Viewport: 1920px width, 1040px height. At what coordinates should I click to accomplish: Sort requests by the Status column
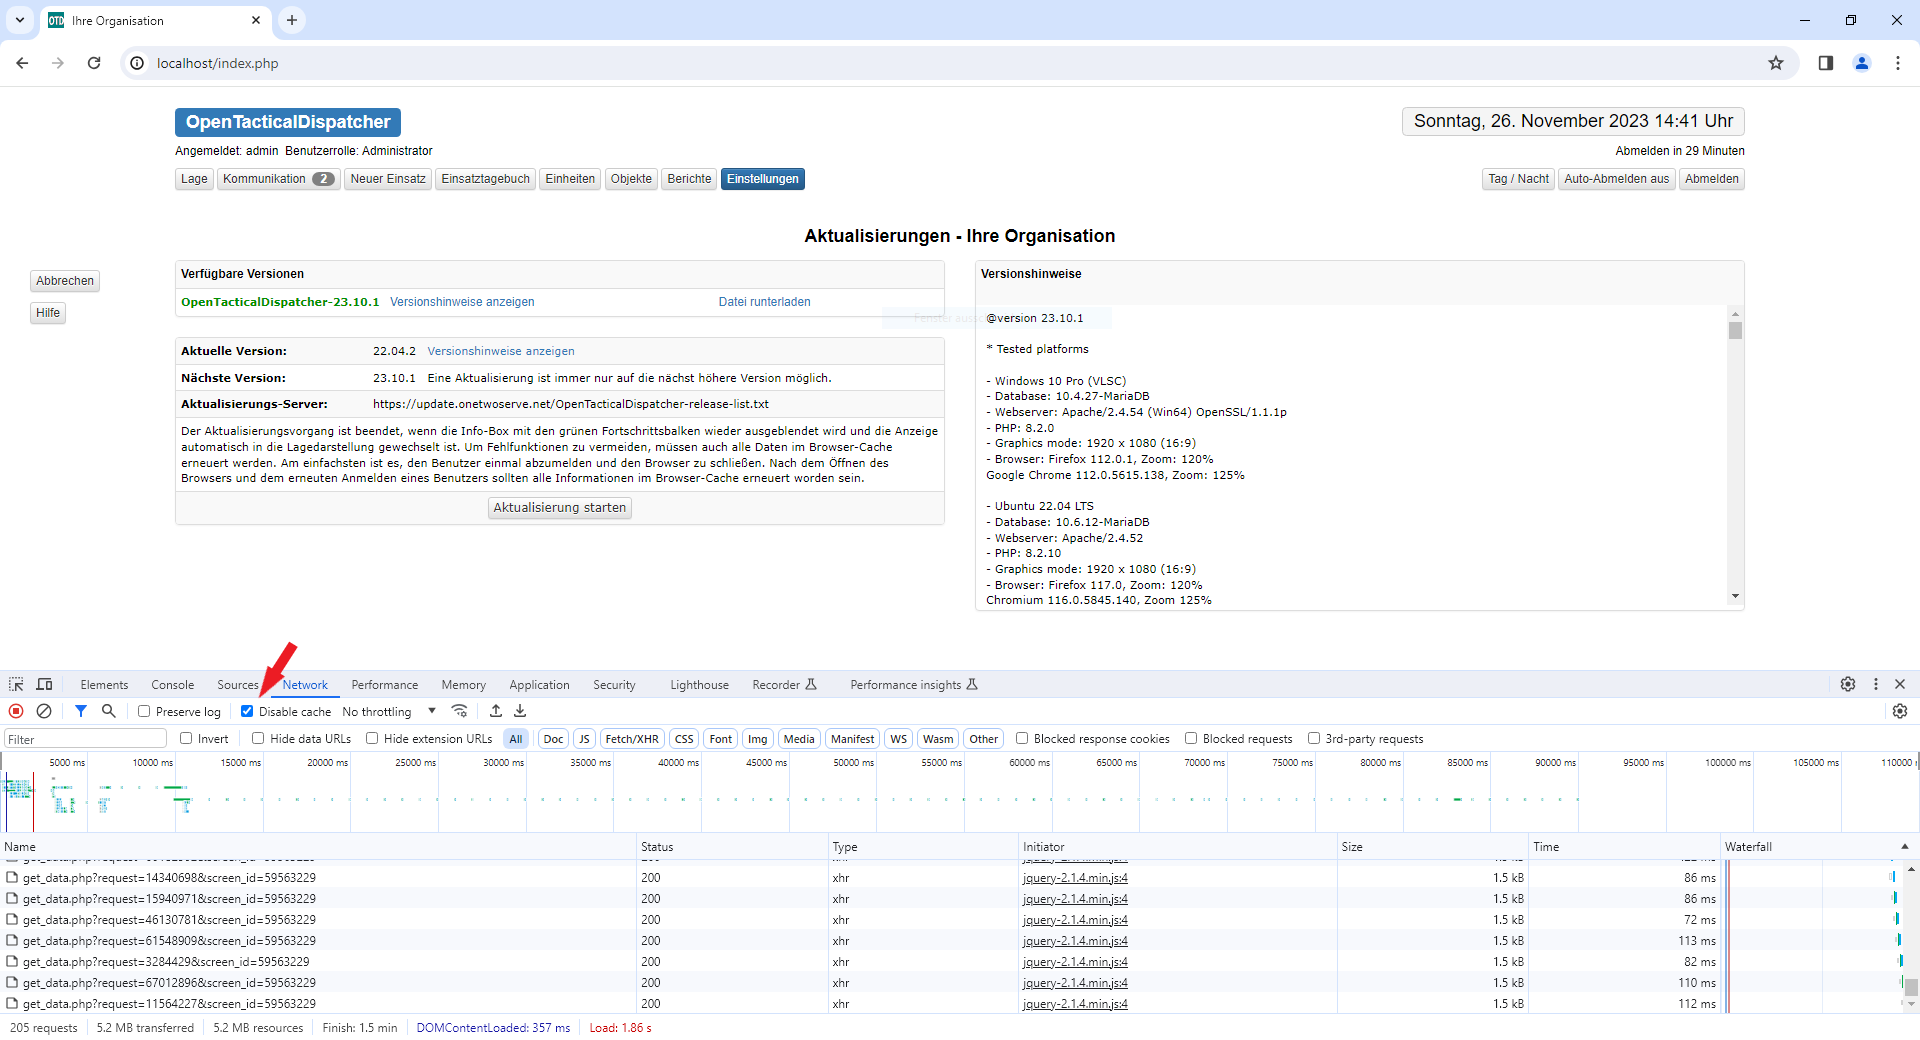pos(733,846)
